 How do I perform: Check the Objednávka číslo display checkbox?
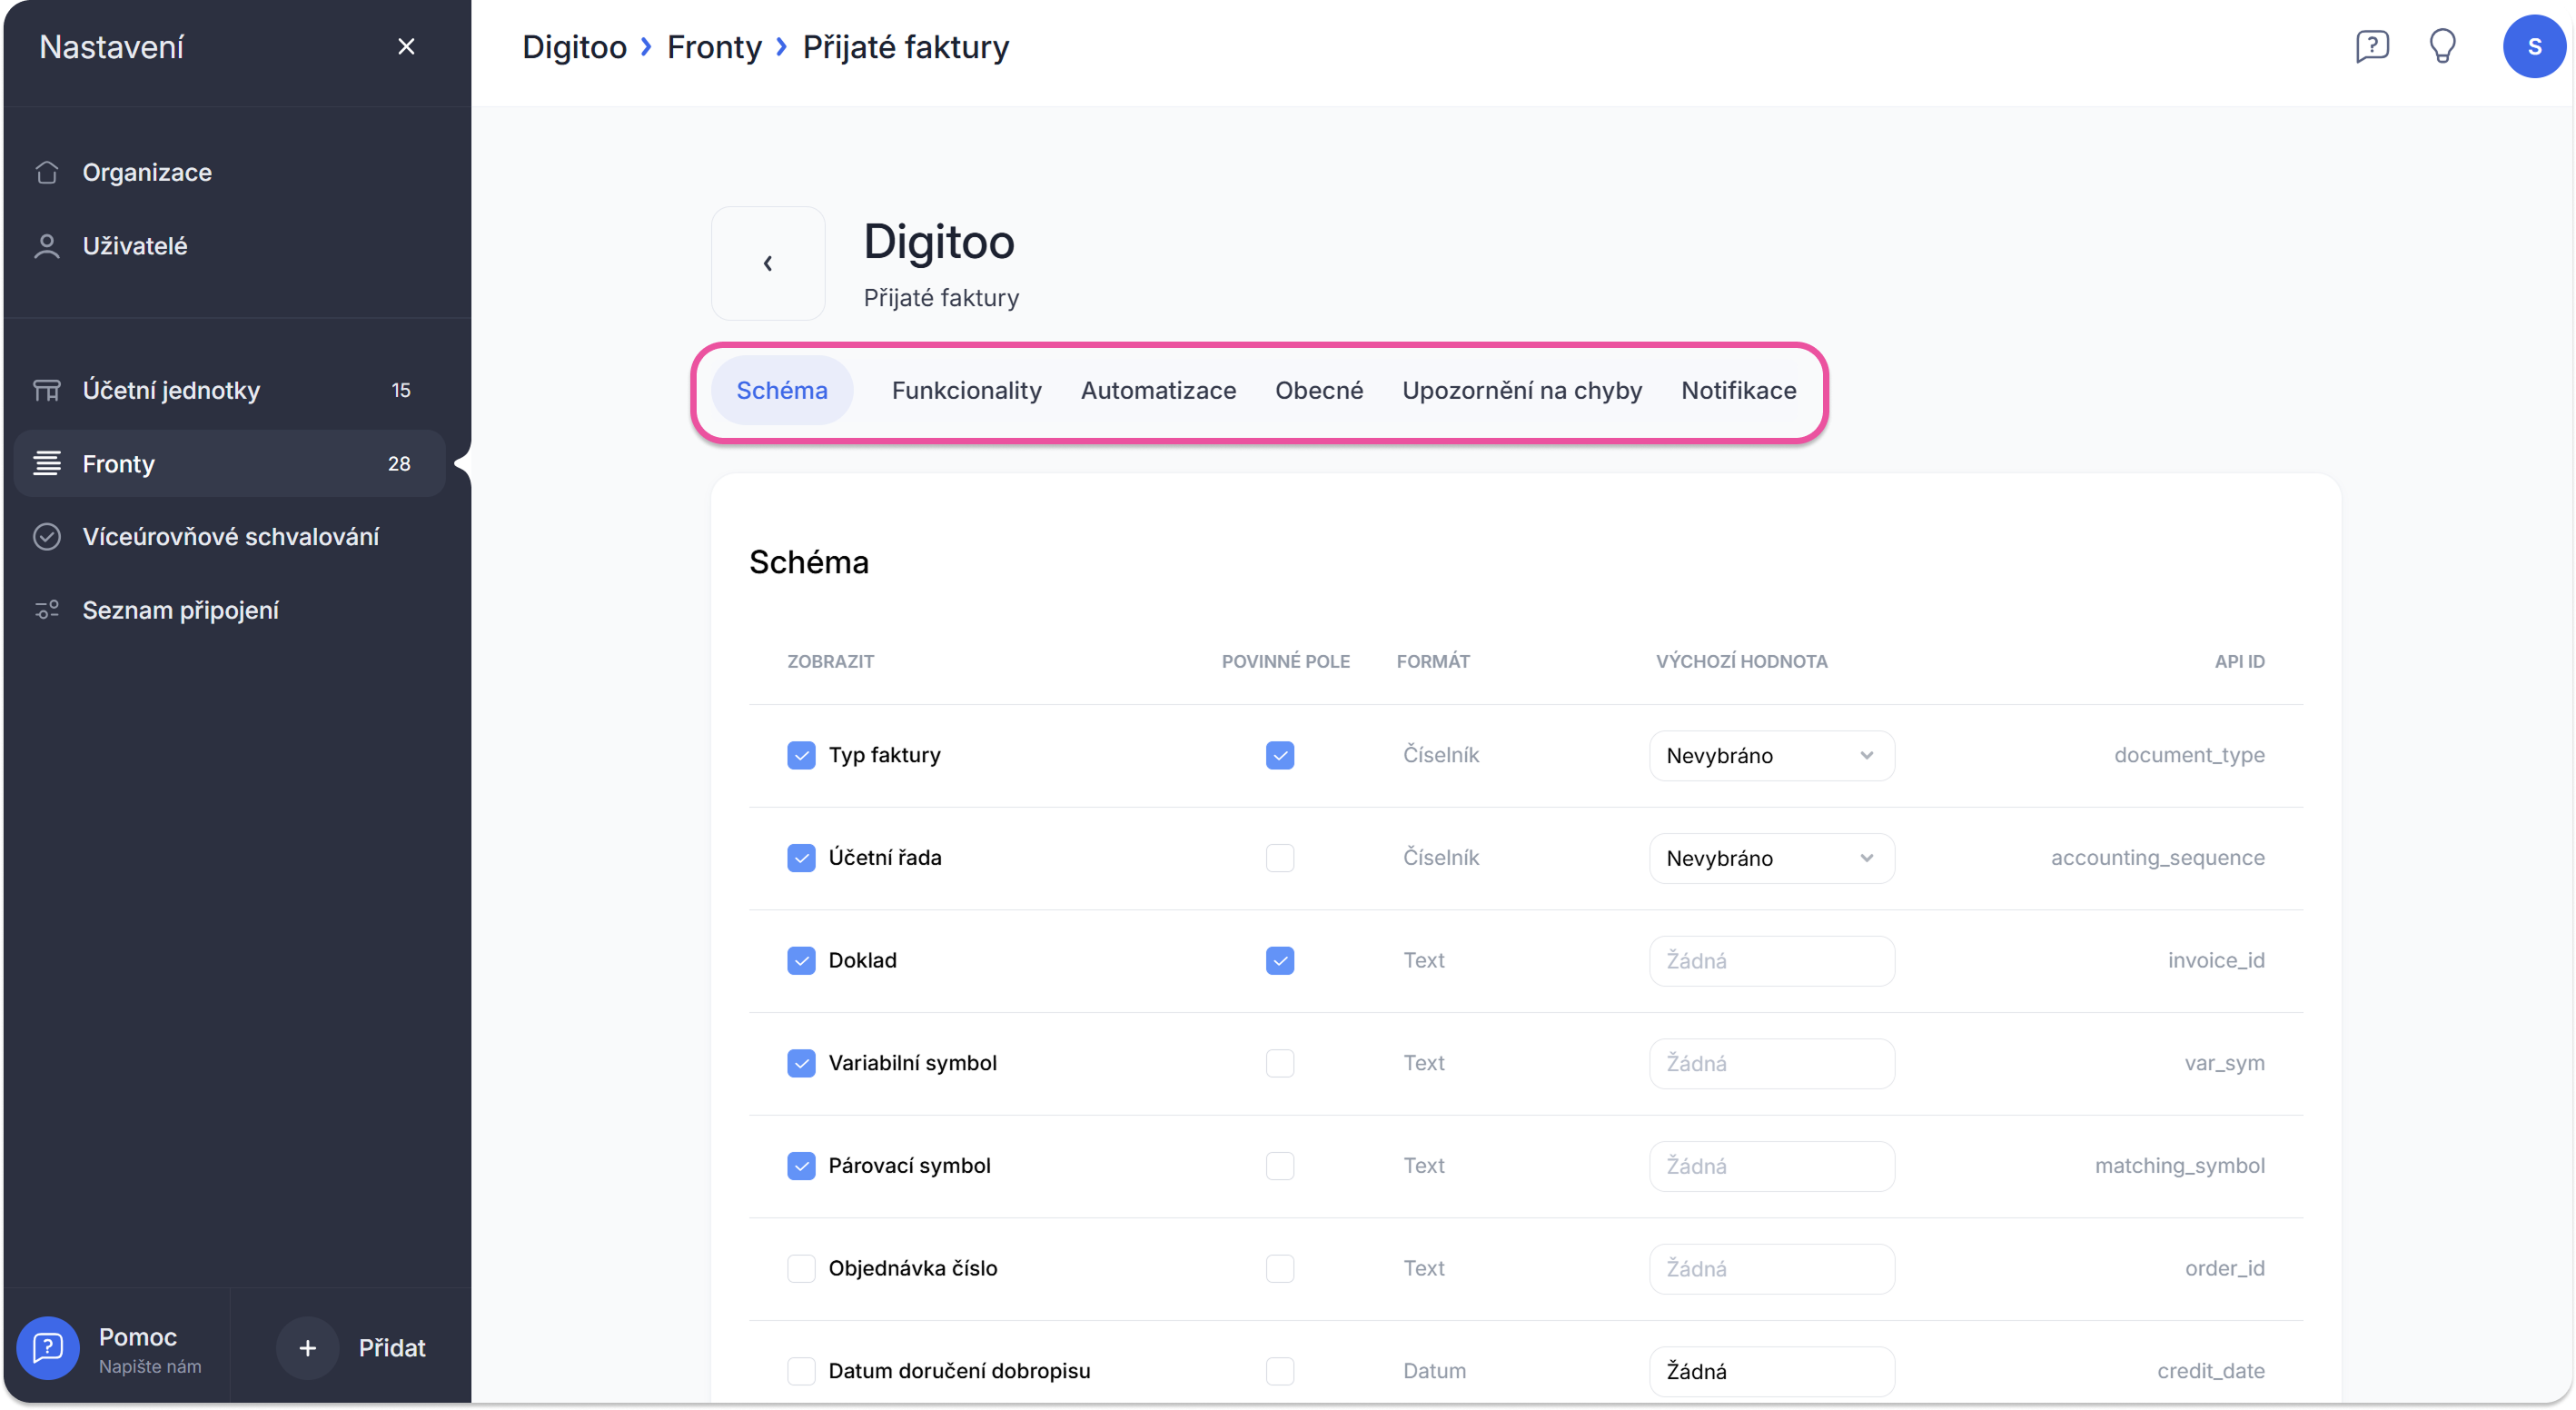(801, 1268)
